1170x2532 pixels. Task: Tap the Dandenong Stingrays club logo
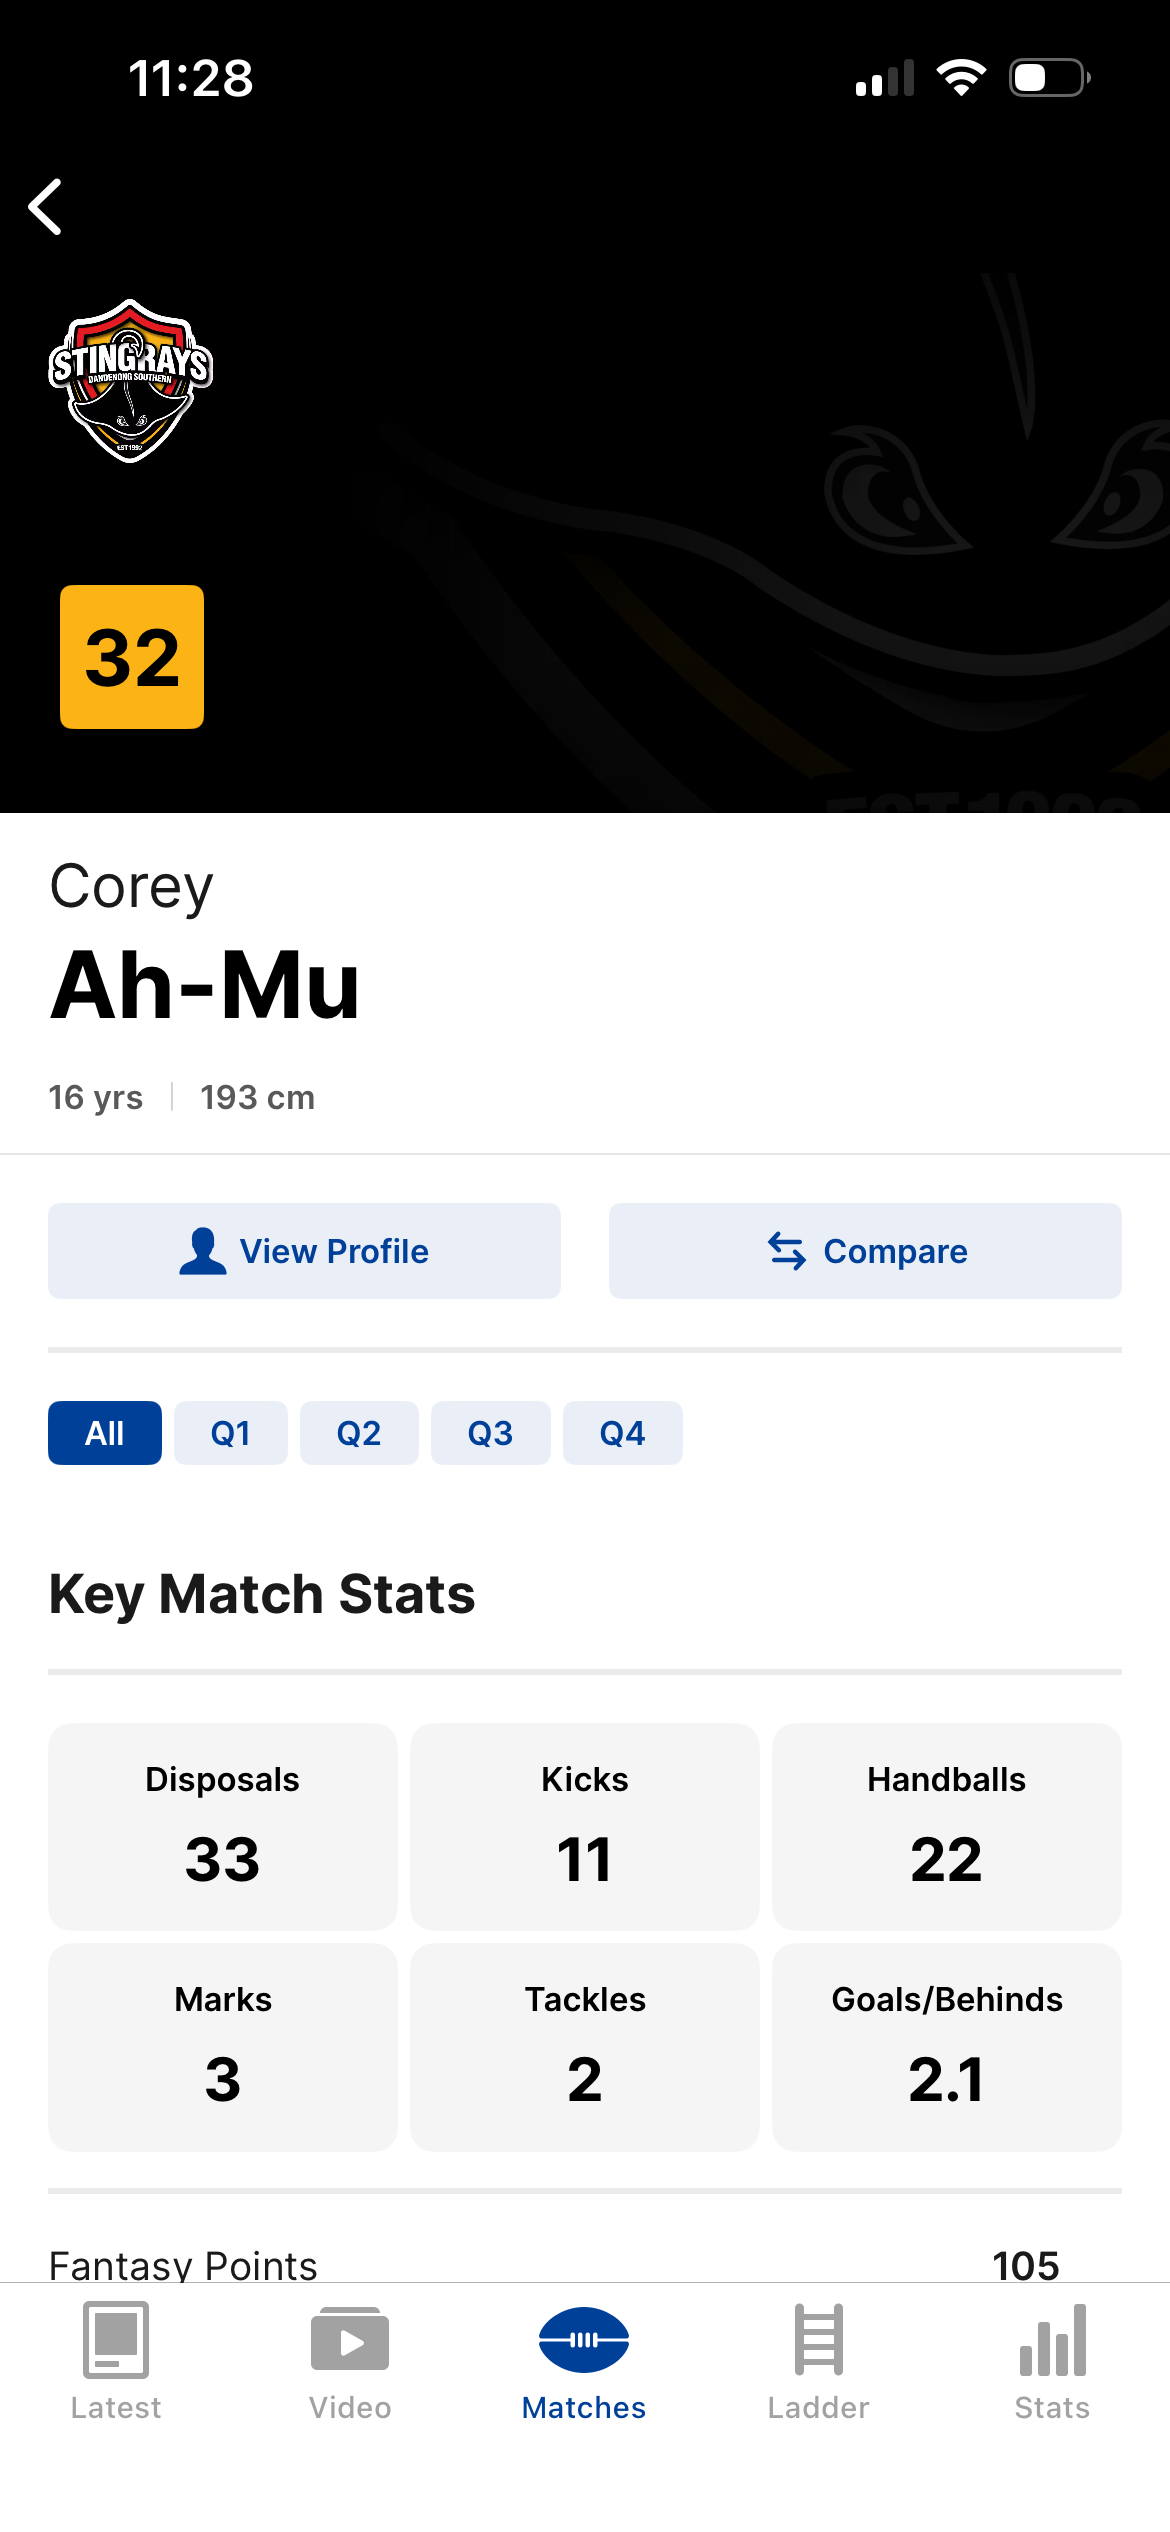click(130, 381)
